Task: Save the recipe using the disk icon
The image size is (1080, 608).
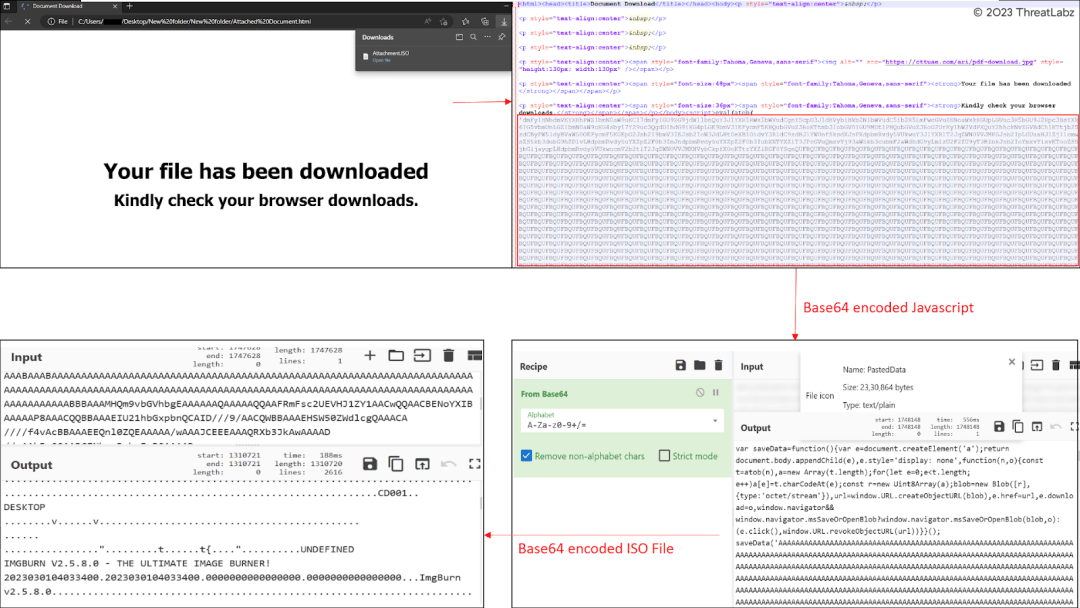Action: point(680,366)
